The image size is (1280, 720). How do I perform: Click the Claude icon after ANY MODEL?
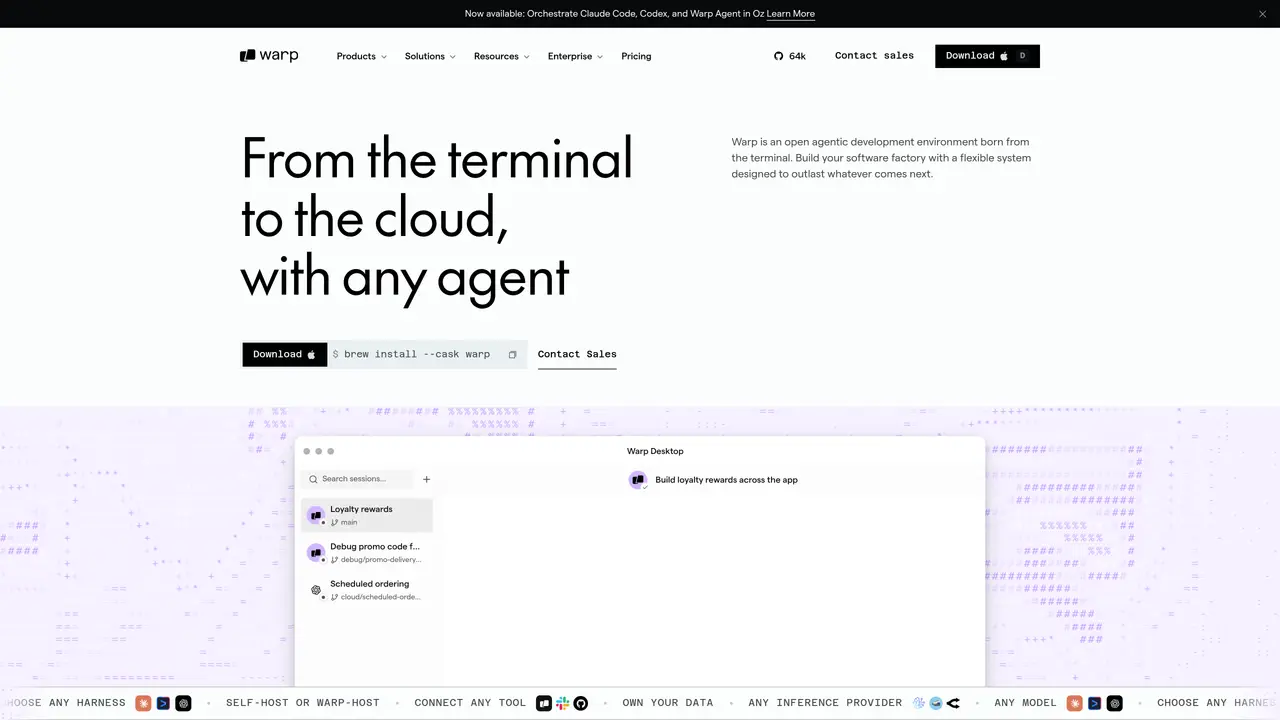tap(1074, 703)
